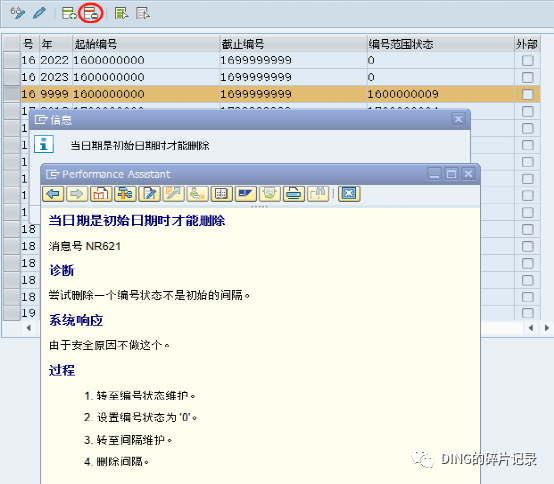Edit documentation page-with-pencil icon

[x=149, y=194]
